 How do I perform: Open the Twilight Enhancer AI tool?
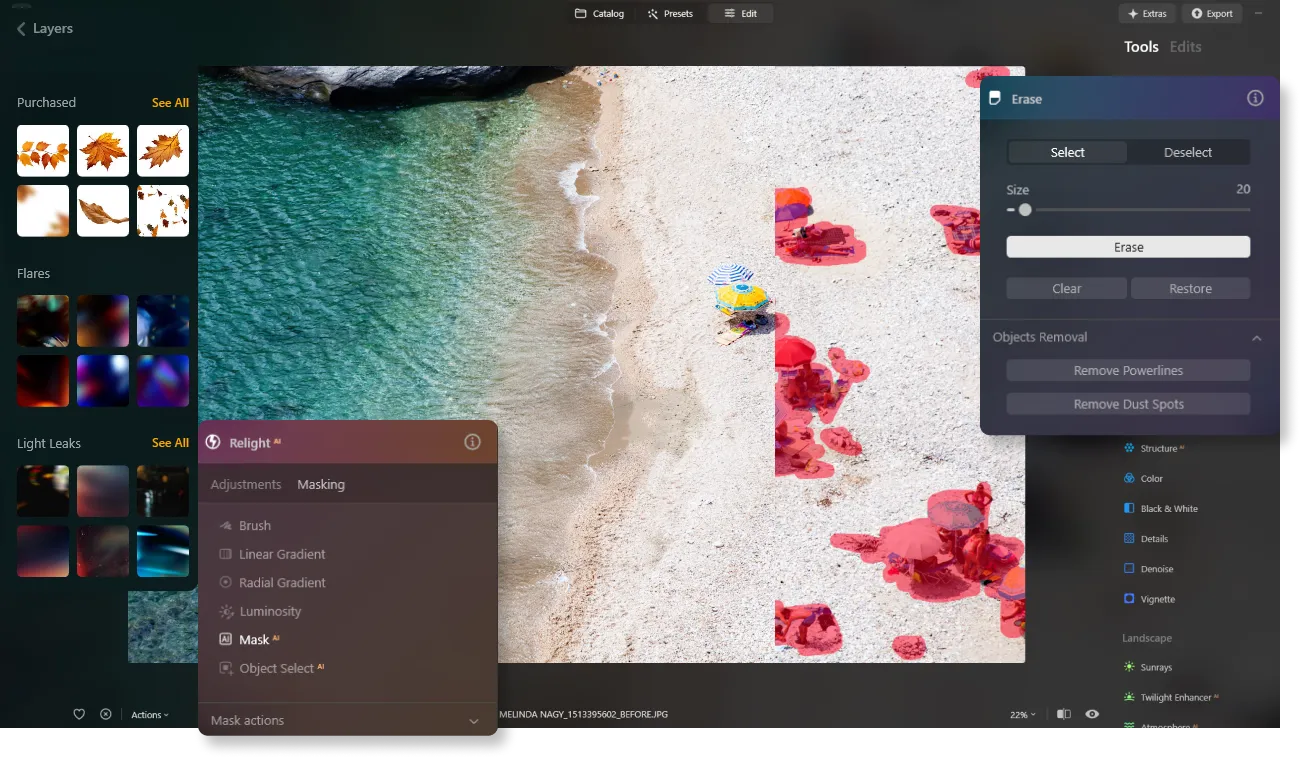point(1171,697)
